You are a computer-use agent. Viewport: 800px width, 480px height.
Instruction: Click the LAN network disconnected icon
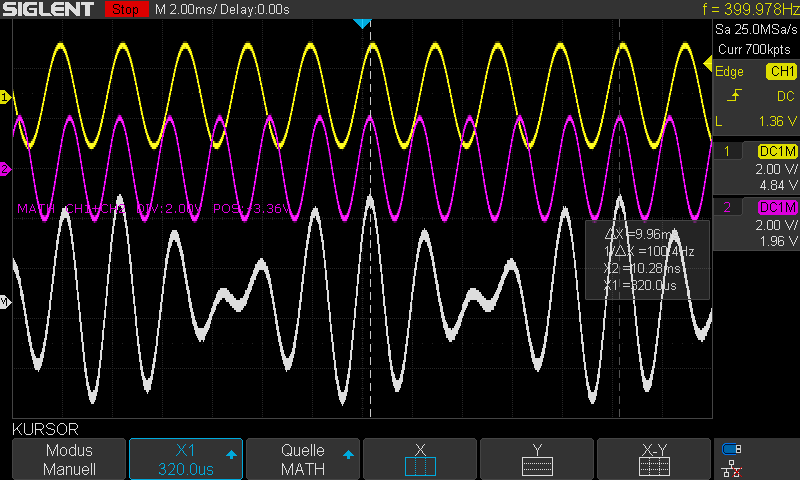[x=731, y=469]
